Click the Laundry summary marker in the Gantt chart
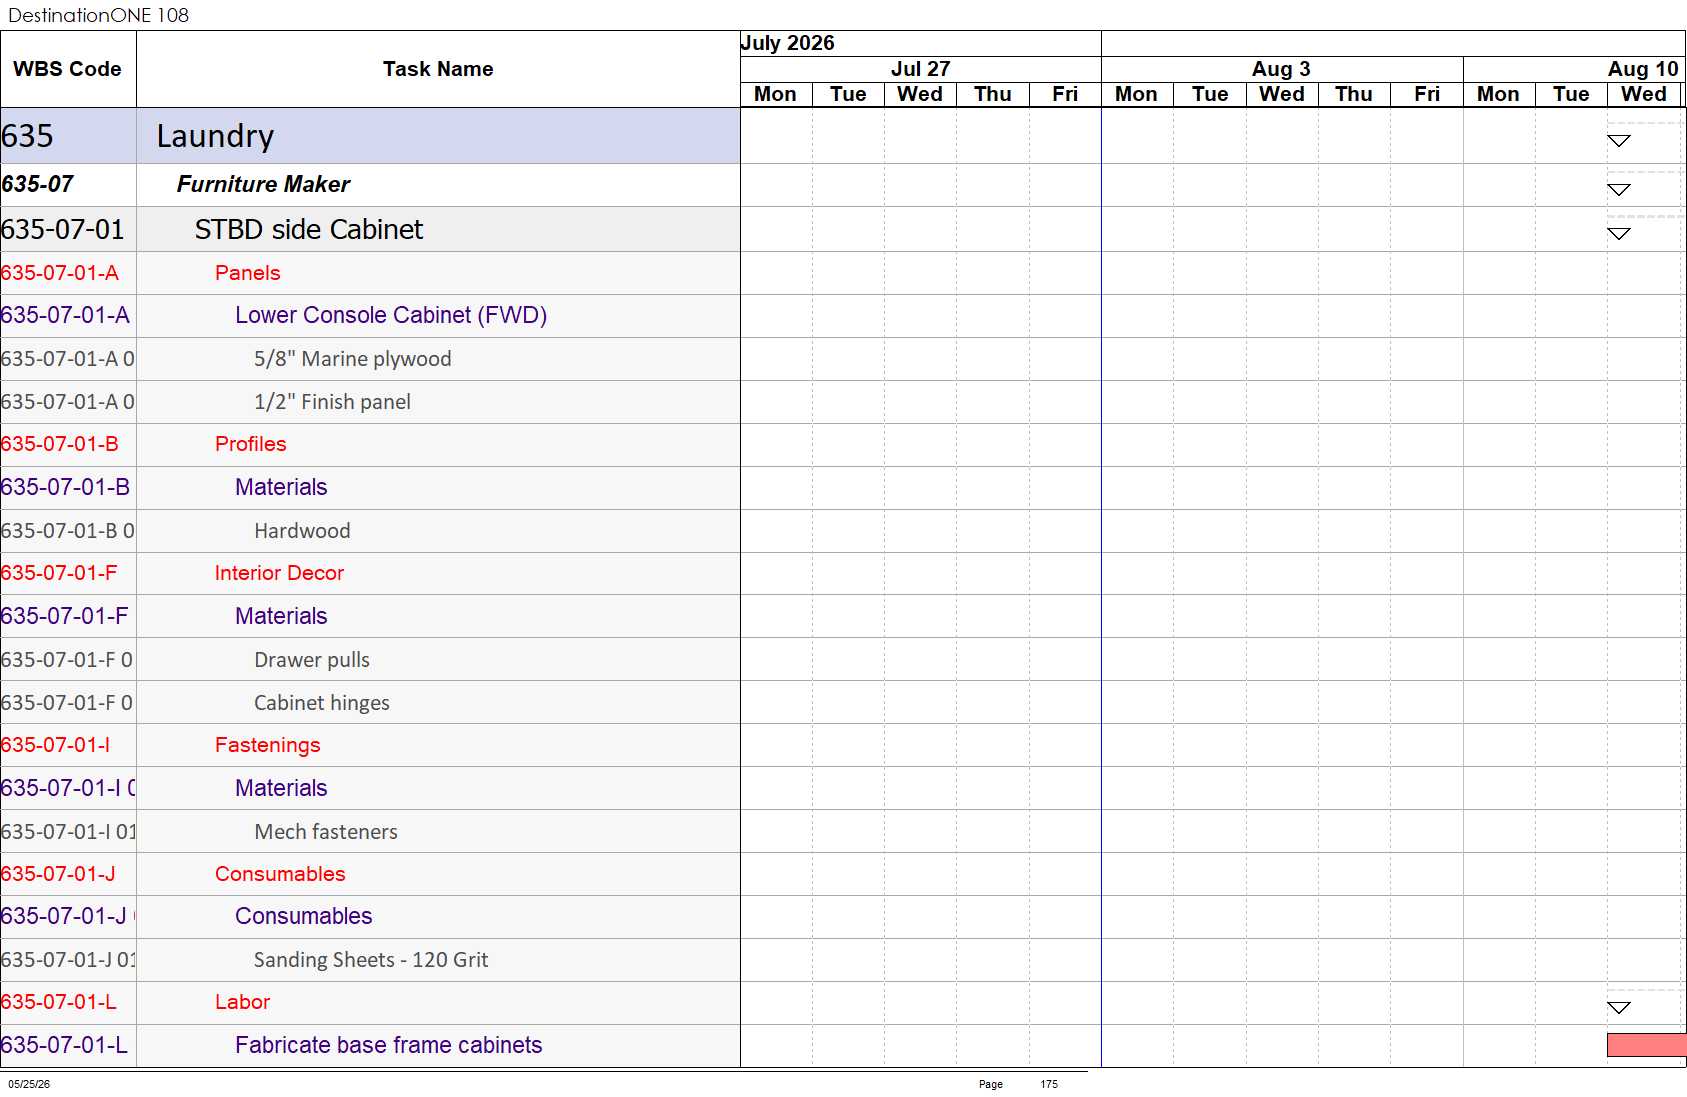Image resolution: width=1687 pixels, height=1097 pixels. tap(1619, 141)
